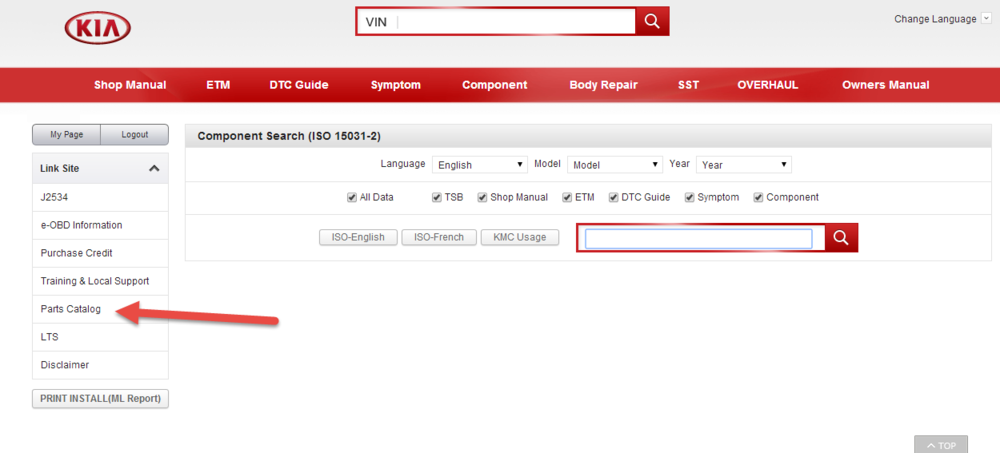This screenshot has width=1000, height=453.
Task: Open the DTC Guide menu
Action: [298, 85]
